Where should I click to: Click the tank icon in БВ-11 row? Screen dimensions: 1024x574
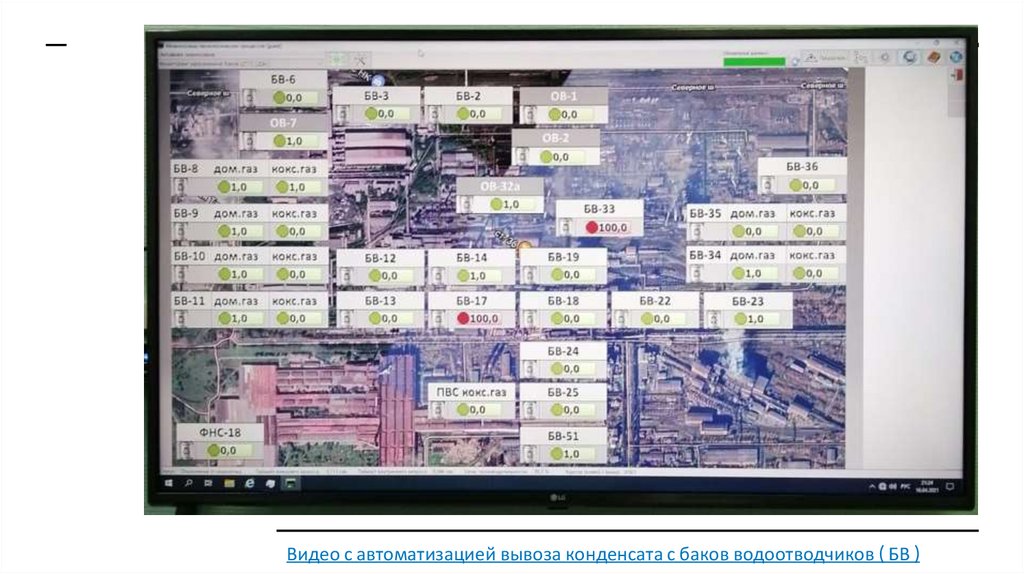181,318
